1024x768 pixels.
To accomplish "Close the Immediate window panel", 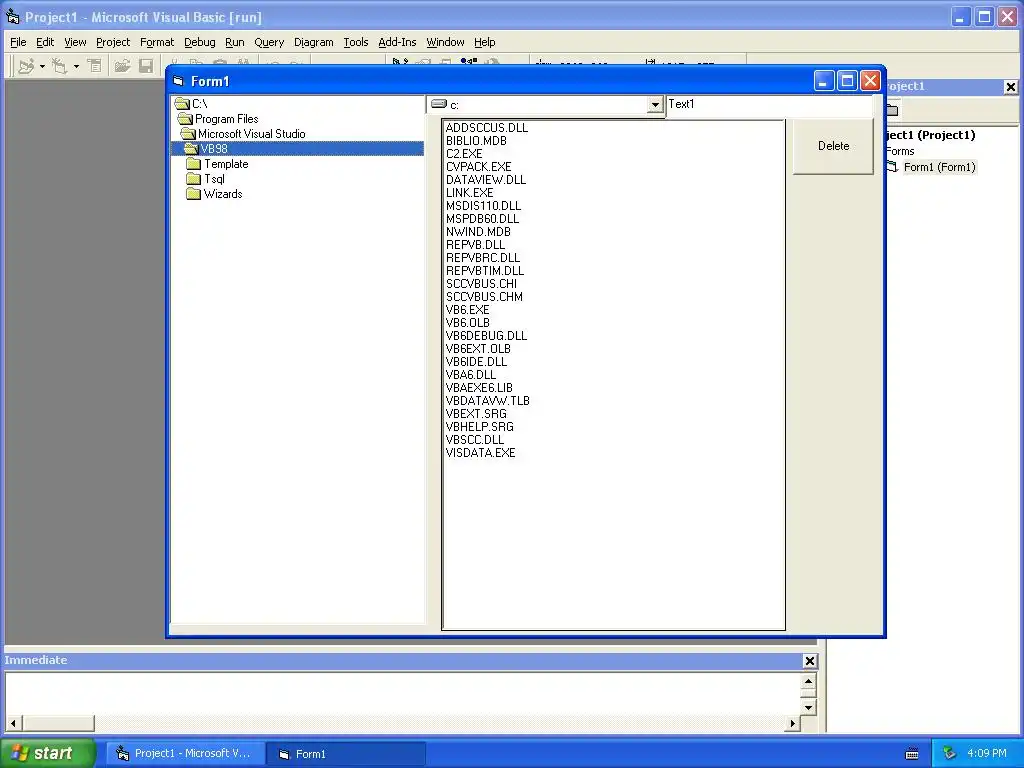I will 810,661.
